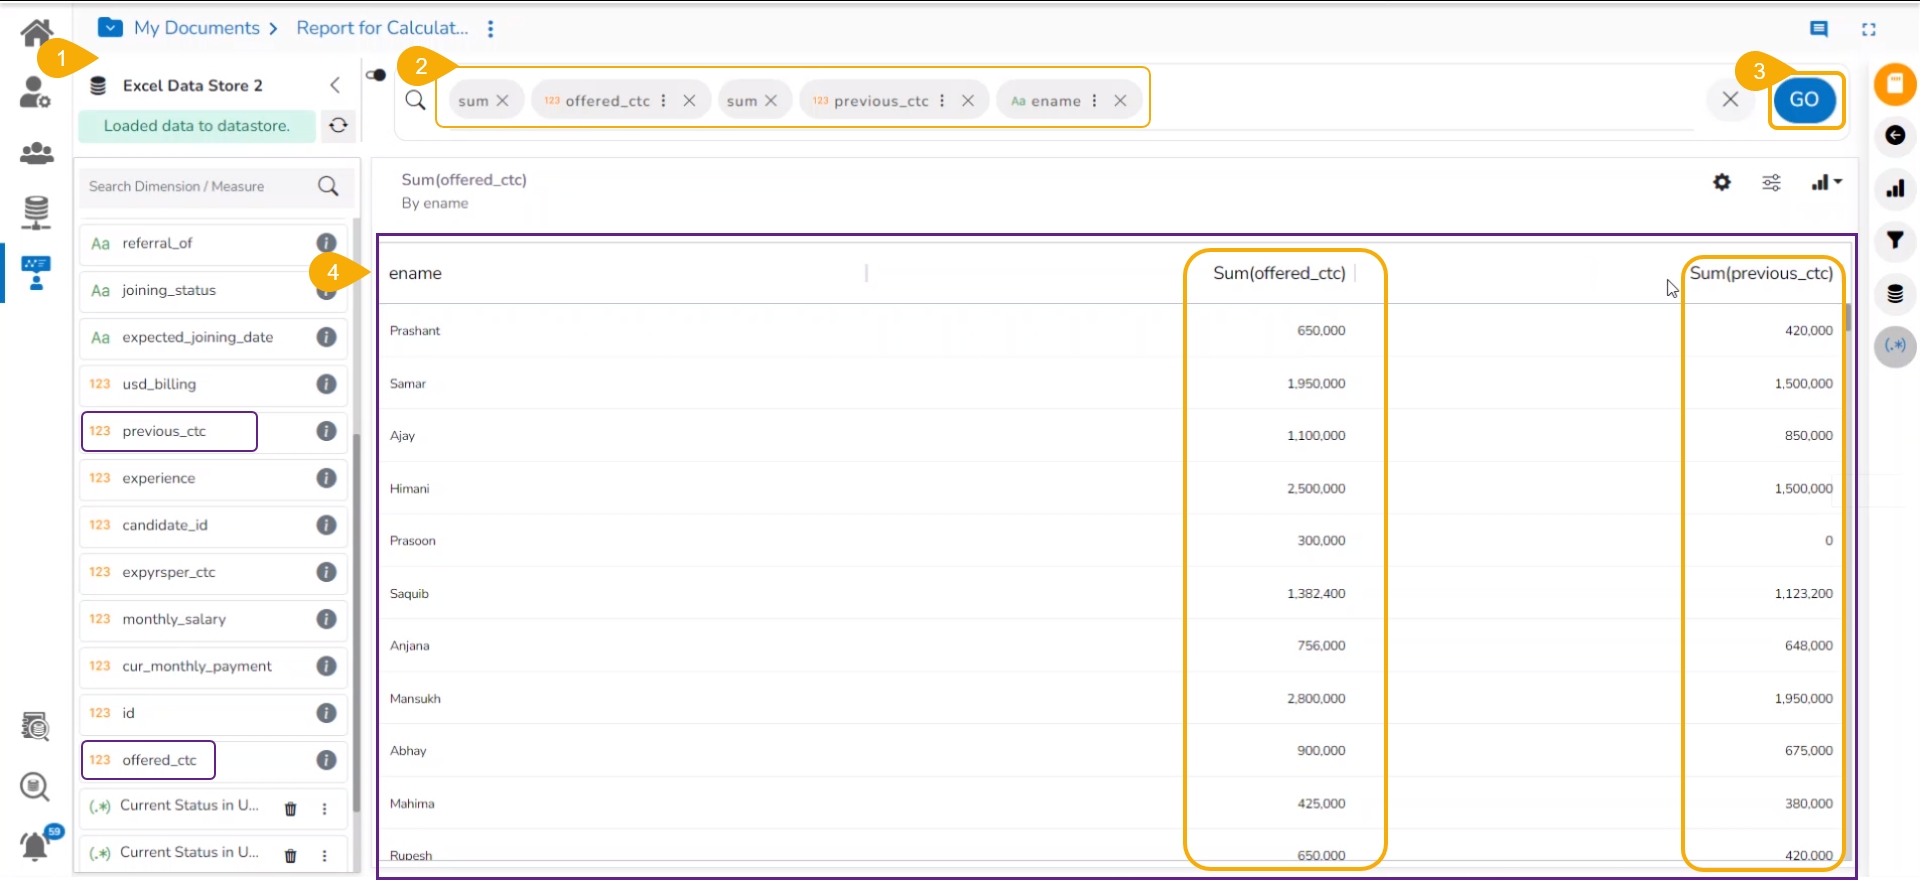Toggle the switch beside the search bar
Viewport: 1920px width, 880px height.
click(376, 75)
